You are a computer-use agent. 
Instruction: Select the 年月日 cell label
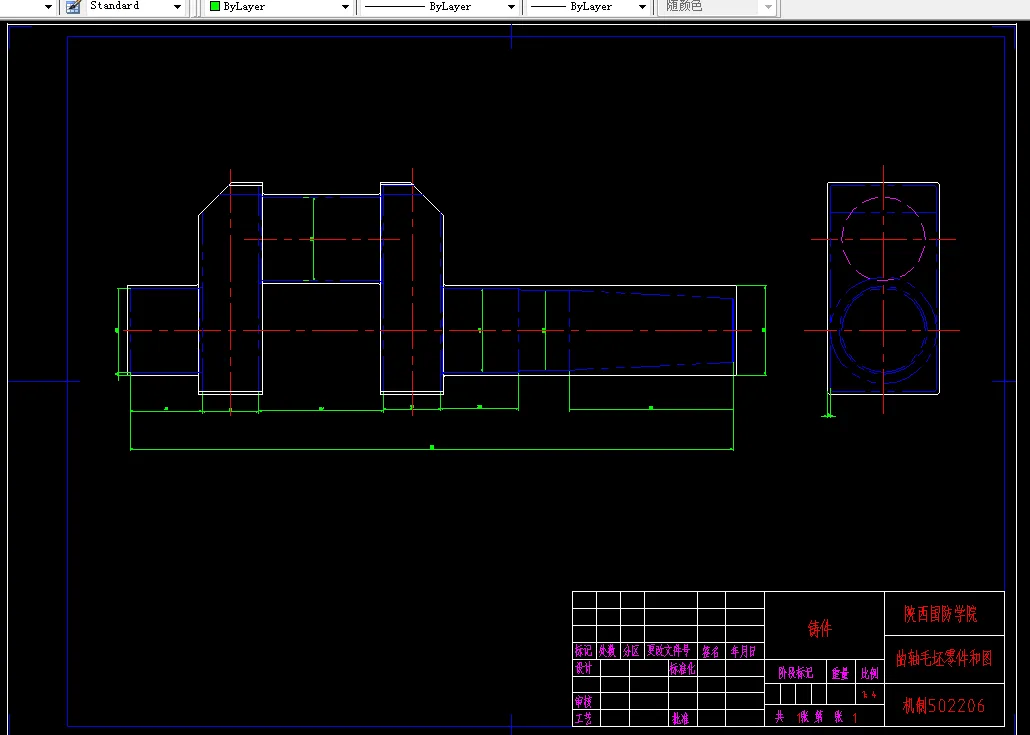pyautogui.click(x=744, y=651)
